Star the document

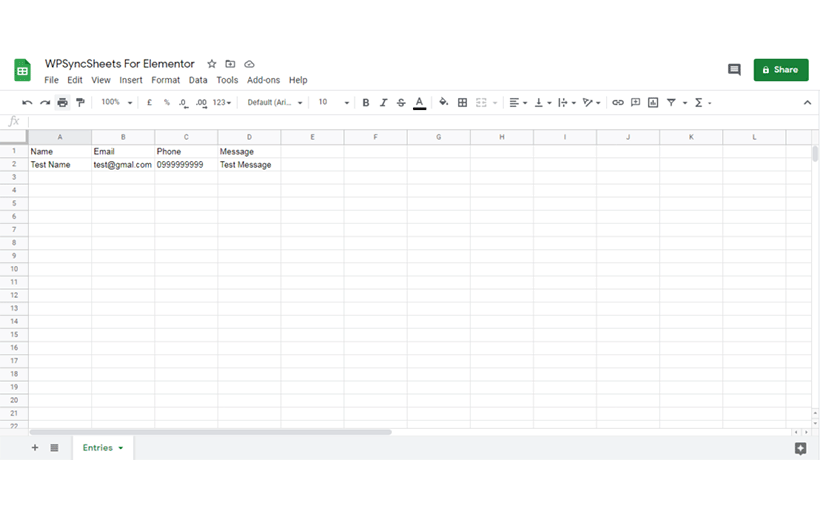pyautogui.click(x=211, y=64)
